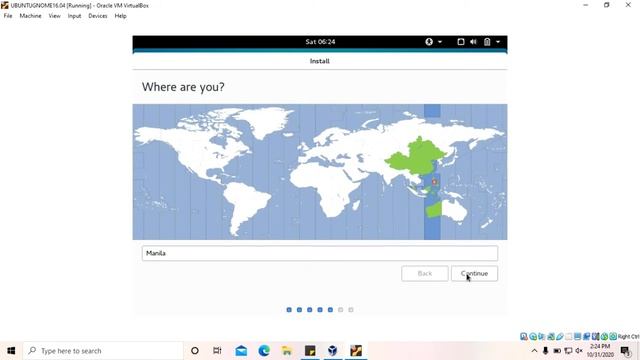This screenshot has height=360, width=640.
Task: Click the VirtualBox mouse integration status icon
Action: [x=604, y=336]
